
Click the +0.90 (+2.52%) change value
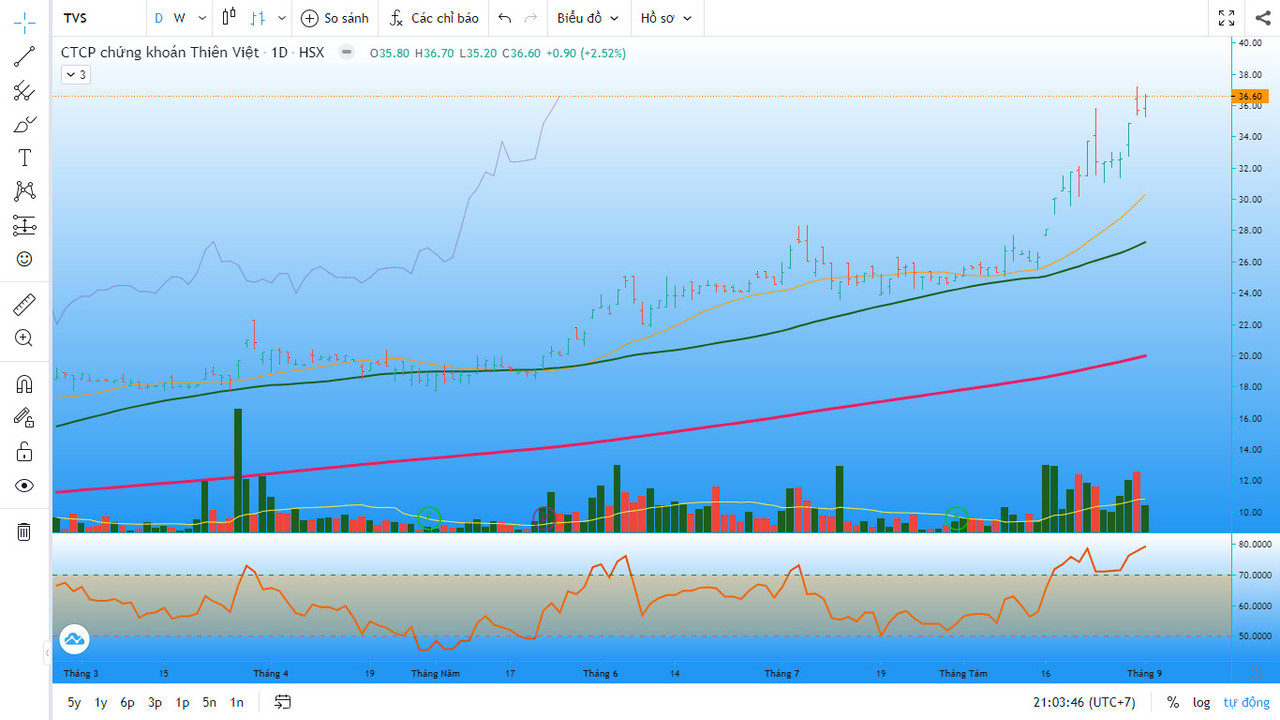pos(586,52)
